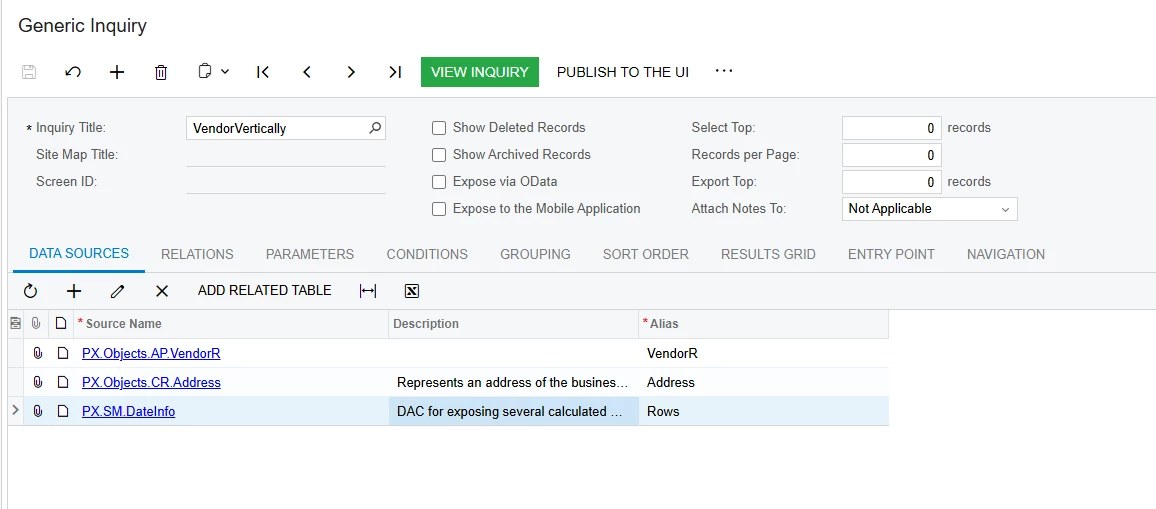Screen dimensions: 1156x509
Task: Click the note icon in VendorR row
Action: coord(63,353)
